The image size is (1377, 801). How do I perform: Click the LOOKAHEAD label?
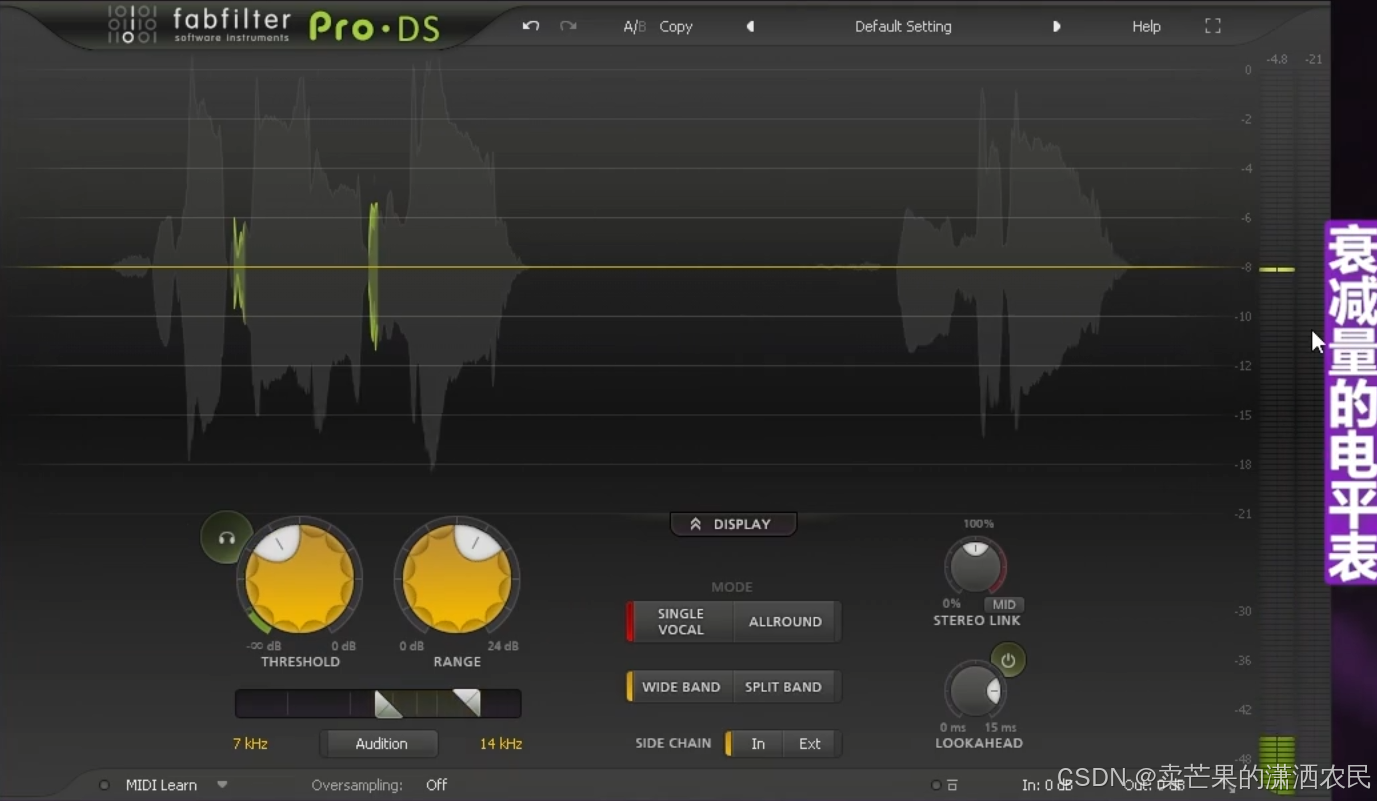979,743
